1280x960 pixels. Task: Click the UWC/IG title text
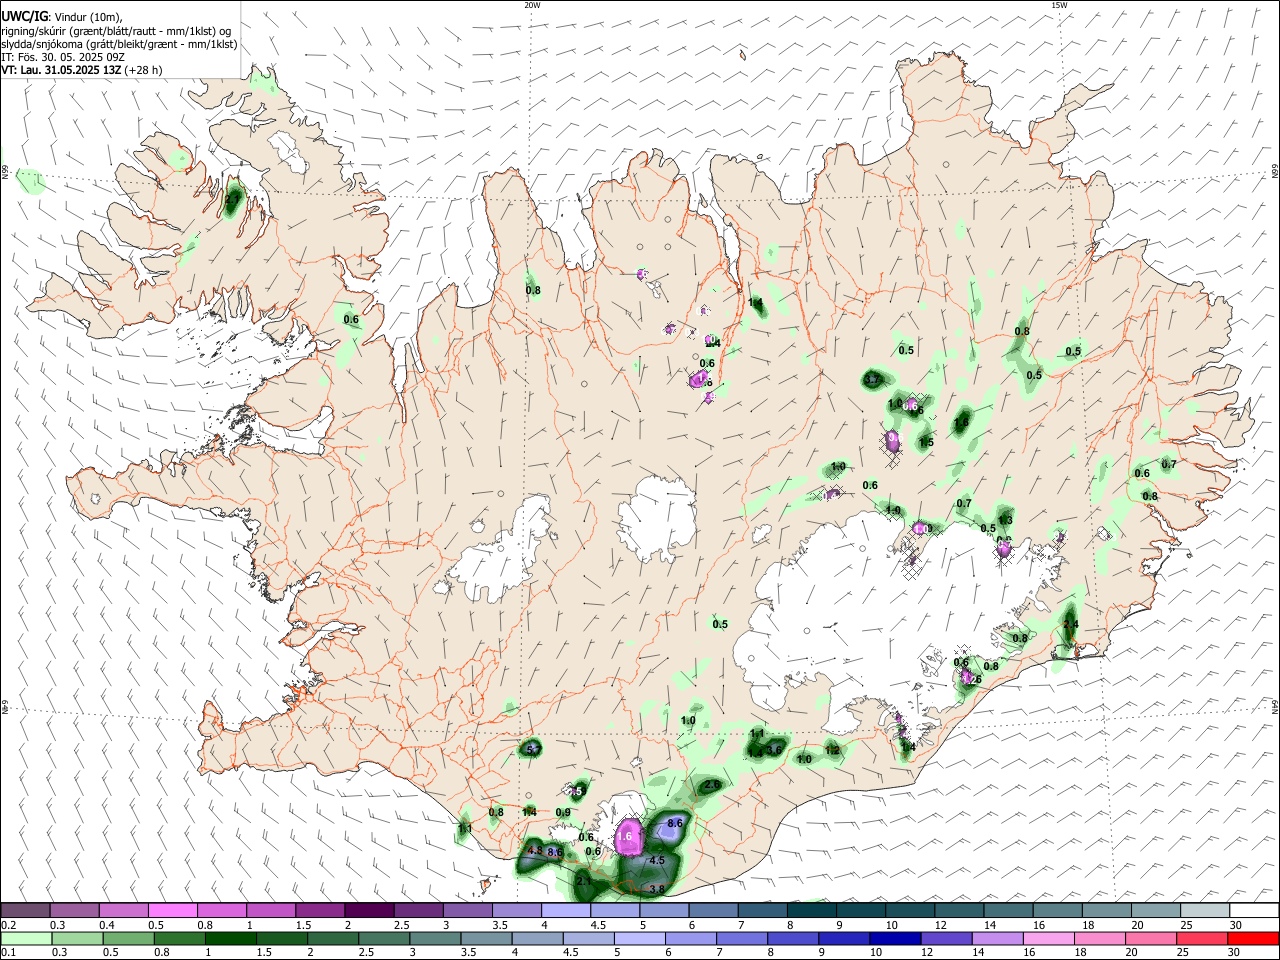coord(25,17)
